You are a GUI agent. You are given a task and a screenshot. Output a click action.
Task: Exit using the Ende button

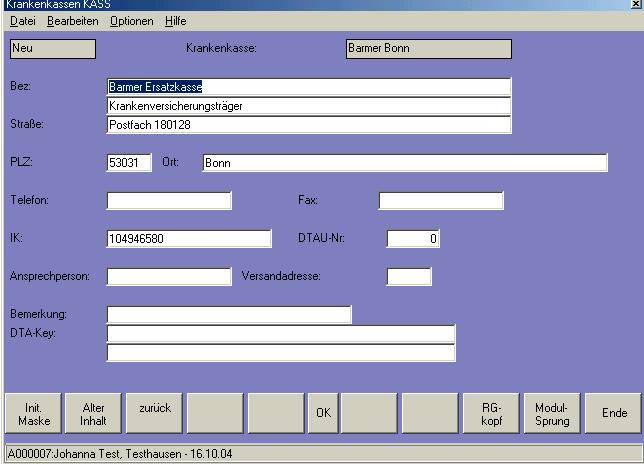tap(613, 413)
